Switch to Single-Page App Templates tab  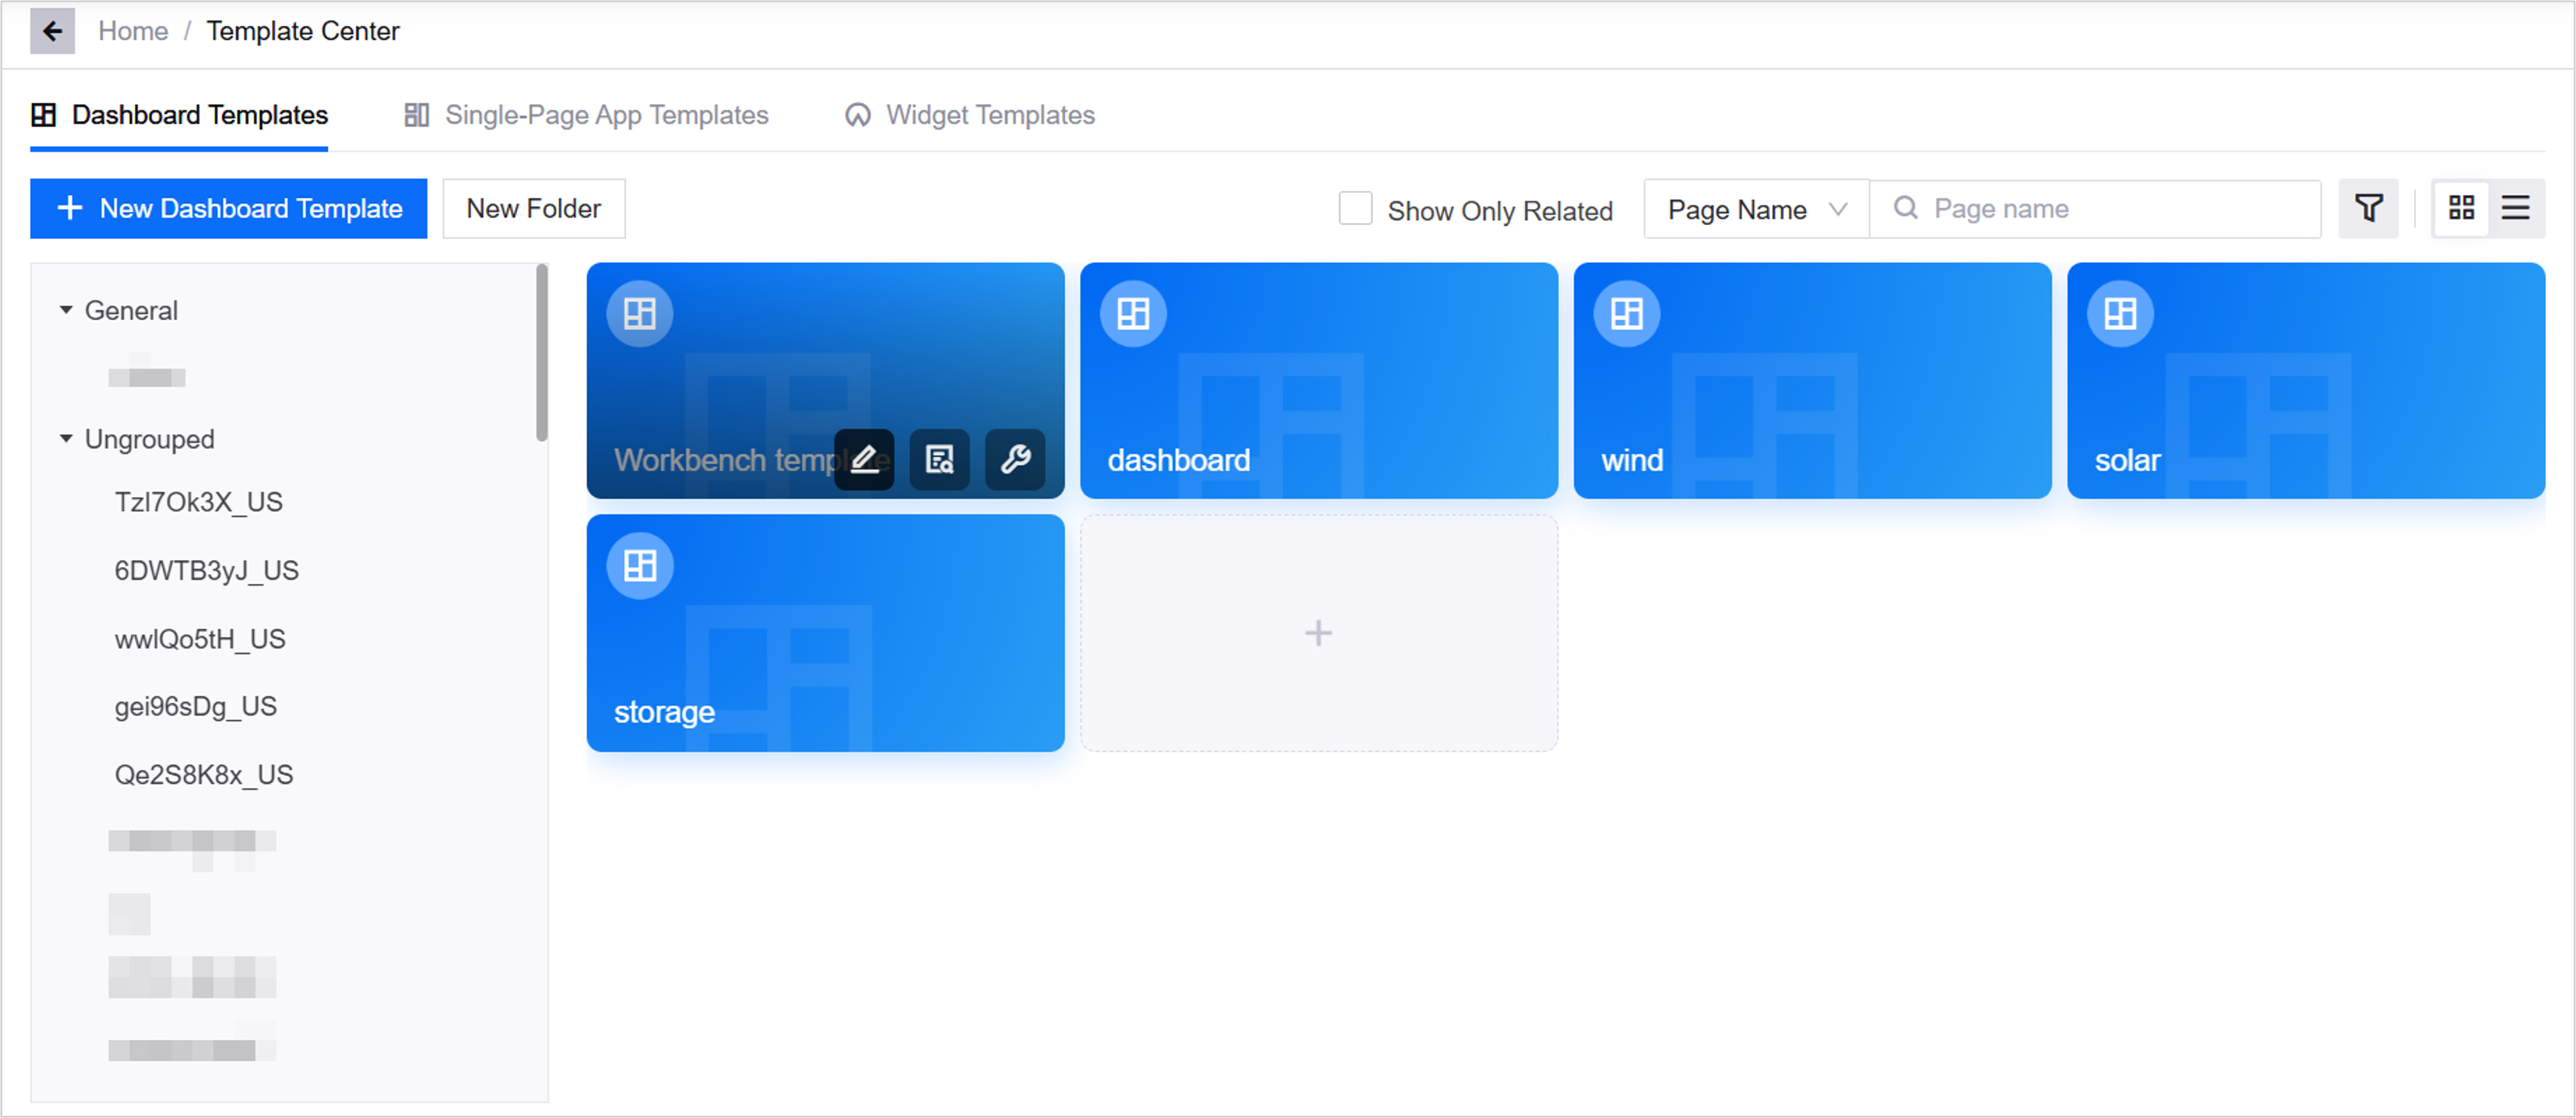pos(586,115)
